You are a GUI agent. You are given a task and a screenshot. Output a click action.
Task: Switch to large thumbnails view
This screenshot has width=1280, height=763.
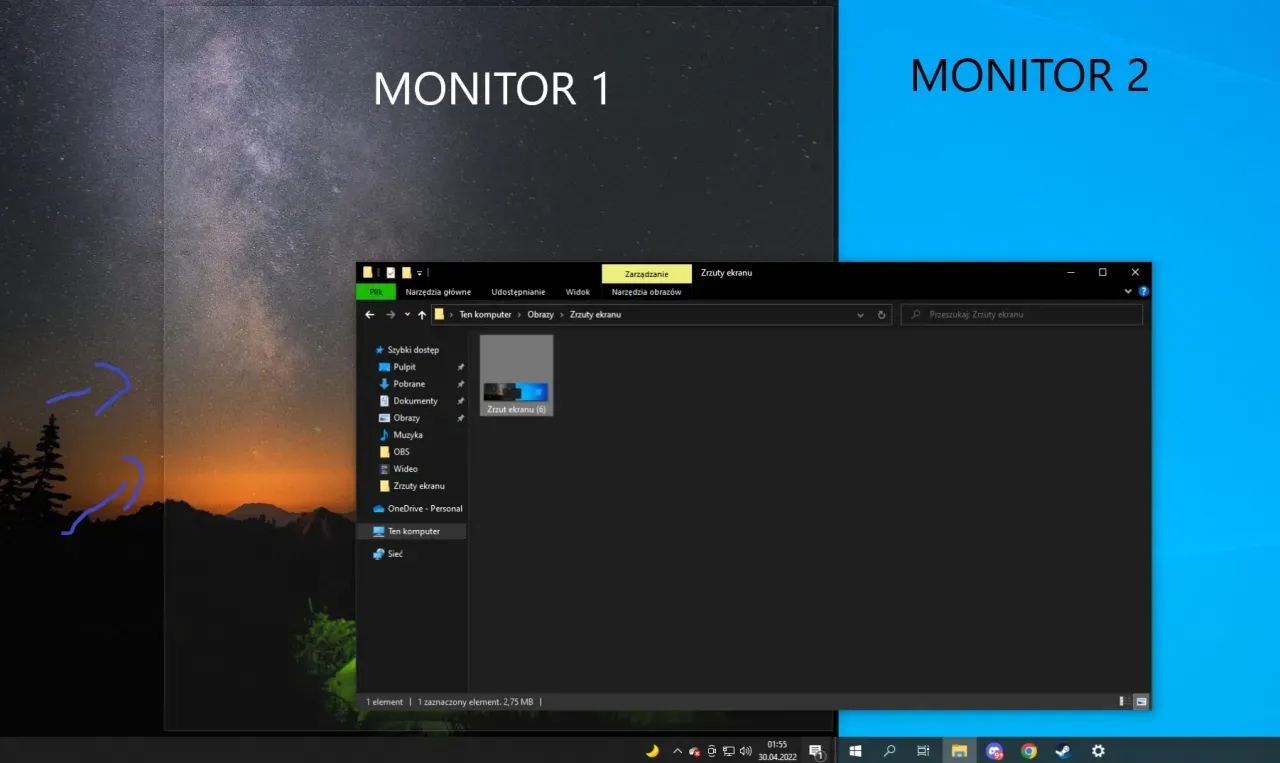point(1141,702)
